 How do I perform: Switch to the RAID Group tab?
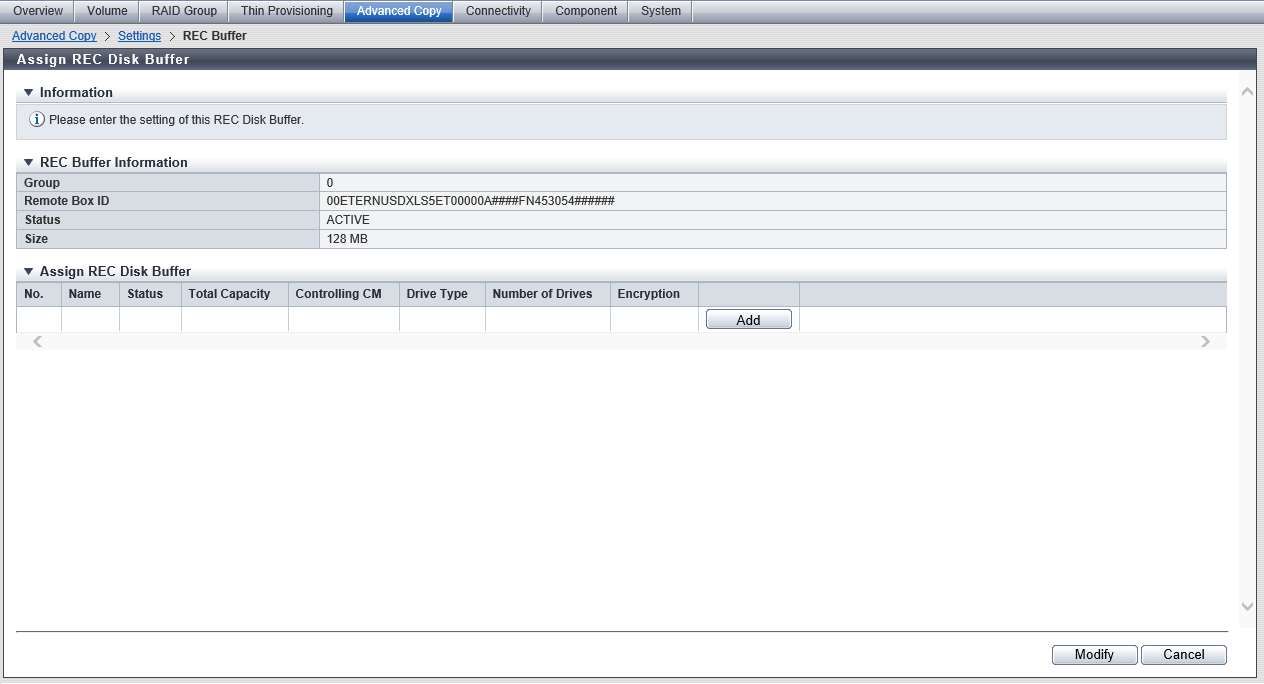183,11
